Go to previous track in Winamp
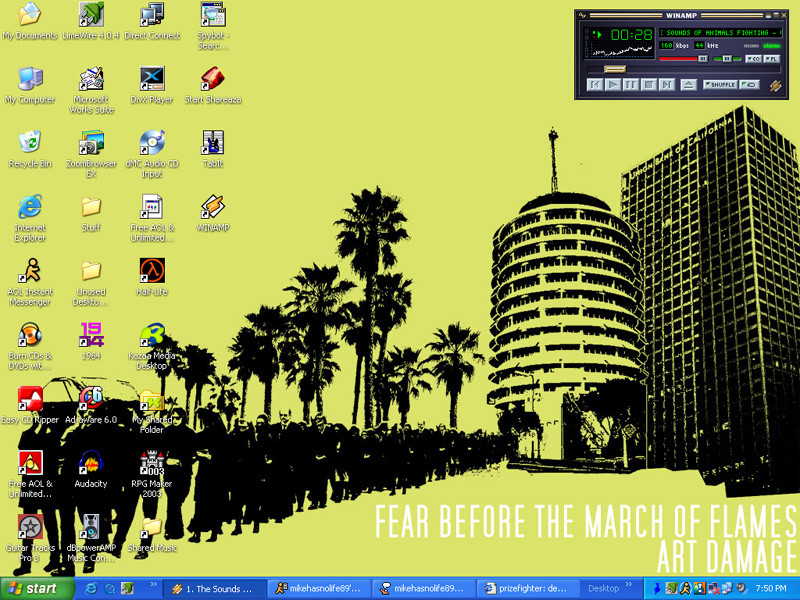The image size is (800, 600). coord(595,85)
